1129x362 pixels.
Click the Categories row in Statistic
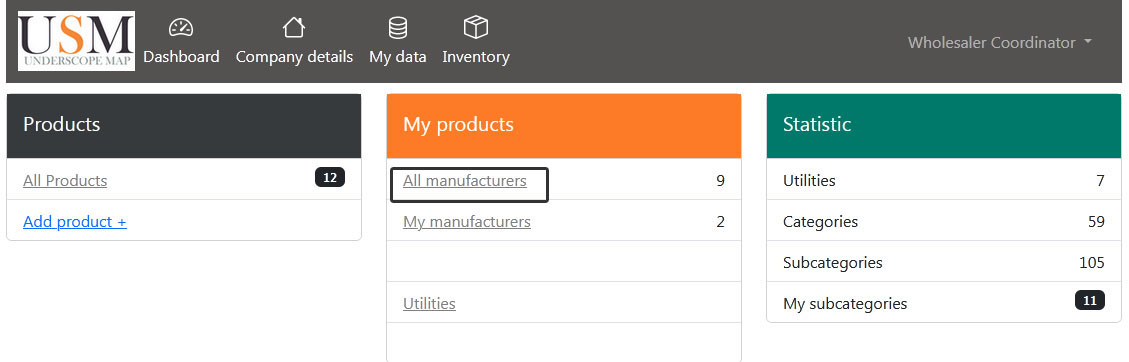[x=943, y=222]
